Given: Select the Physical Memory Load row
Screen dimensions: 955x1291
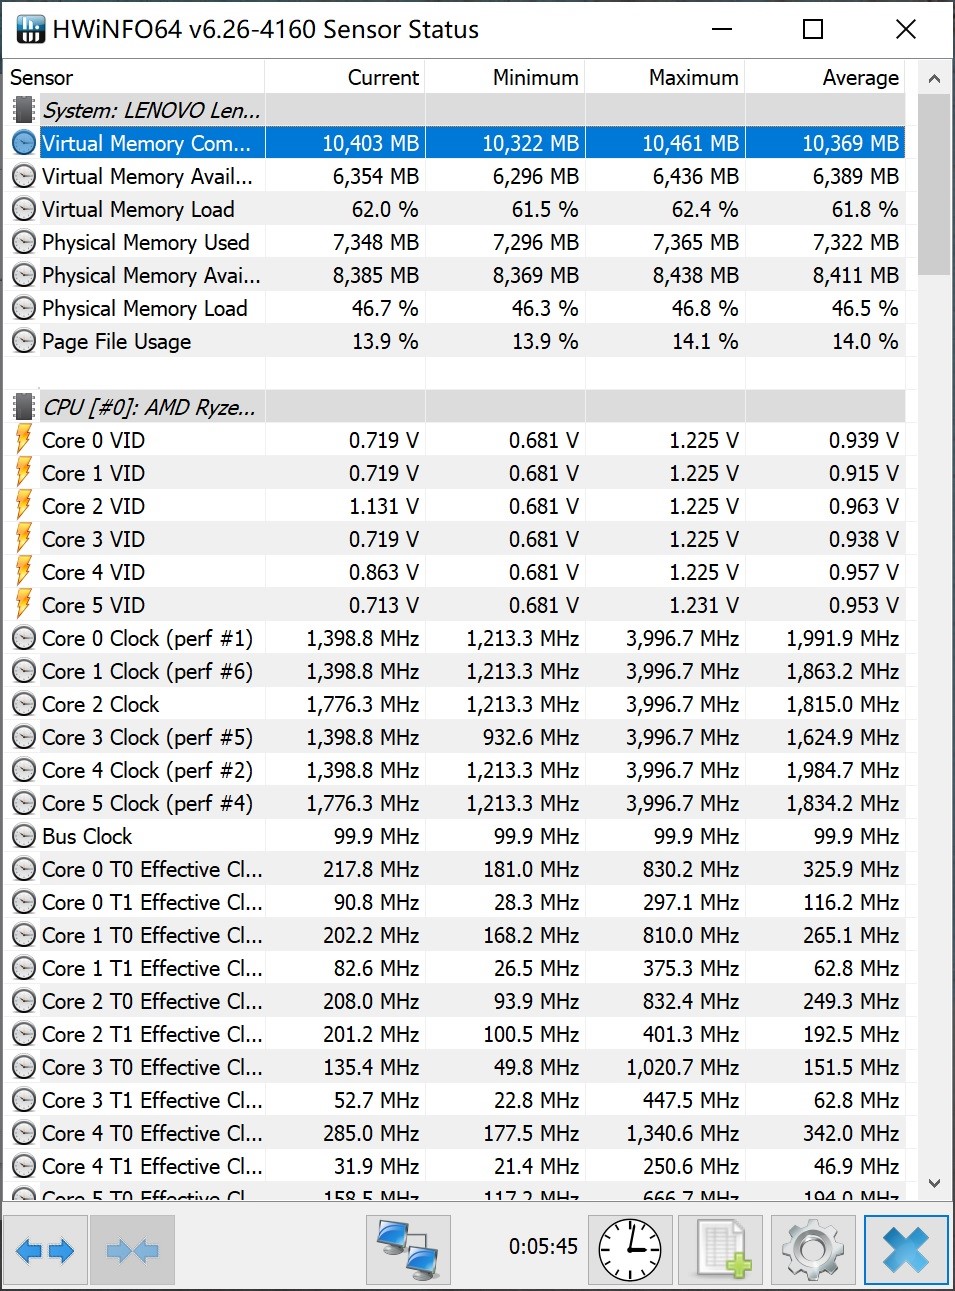Looking at the screenshot, I should [454, 308].
